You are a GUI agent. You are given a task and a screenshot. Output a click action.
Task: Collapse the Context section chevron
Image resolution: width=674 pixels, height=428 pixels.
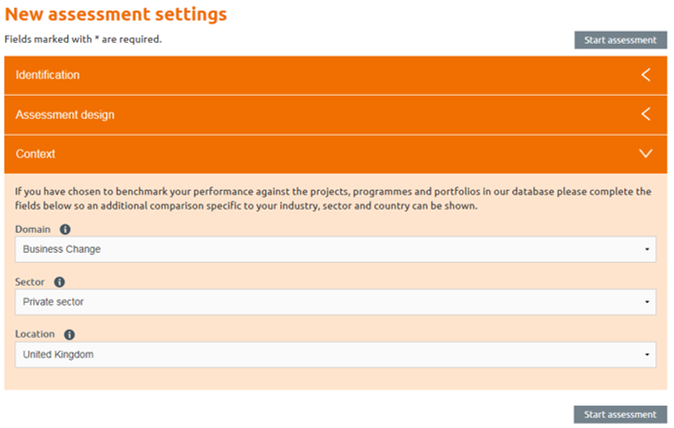[646, 153]
